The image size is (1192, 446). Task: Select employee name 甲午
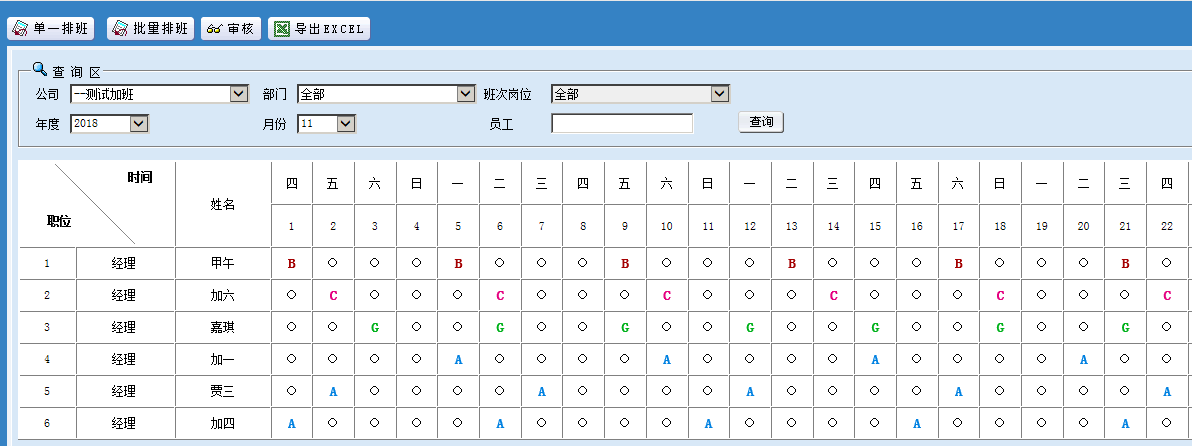(x=223, y=263)
